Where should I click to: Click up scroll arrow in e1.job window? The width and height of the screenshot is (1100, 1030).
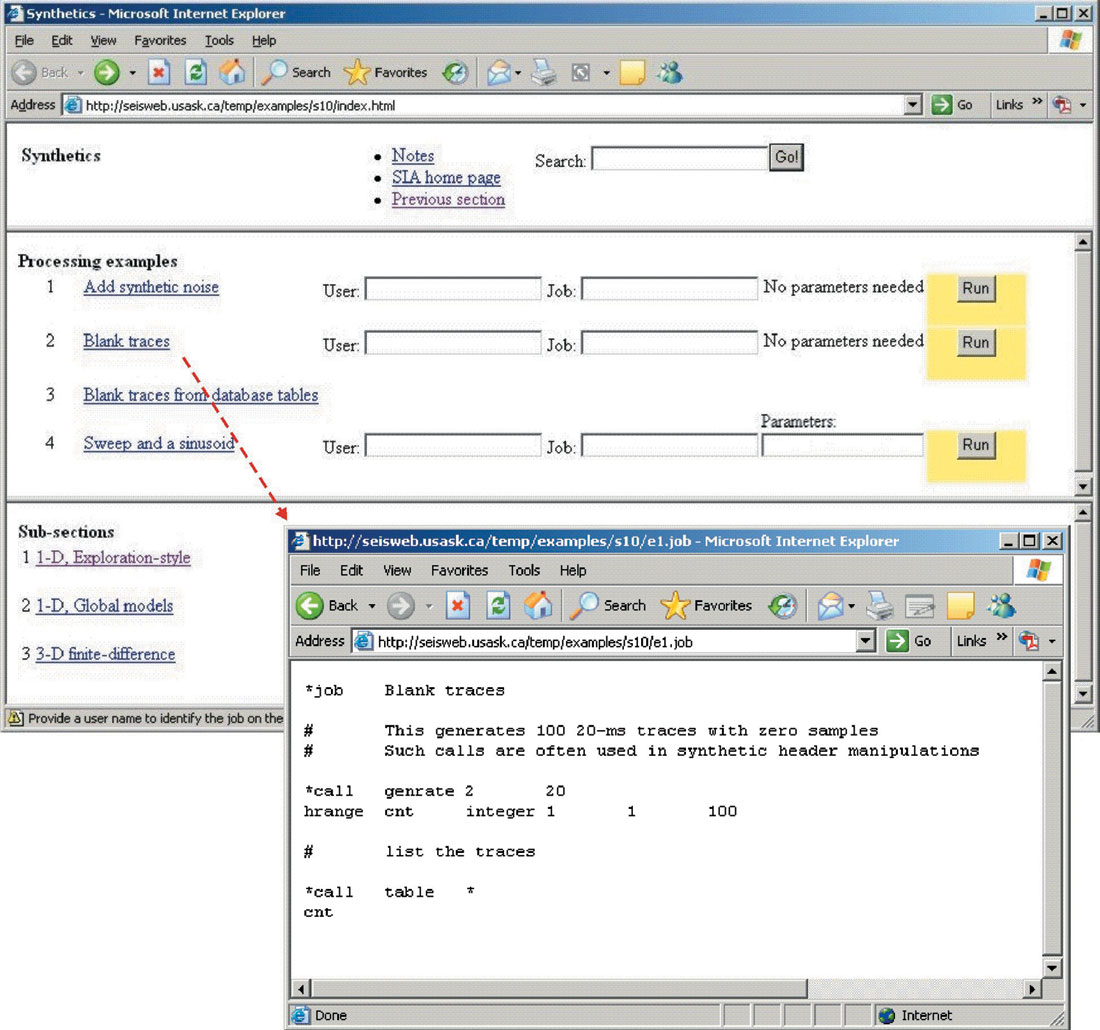(1052, 672)
